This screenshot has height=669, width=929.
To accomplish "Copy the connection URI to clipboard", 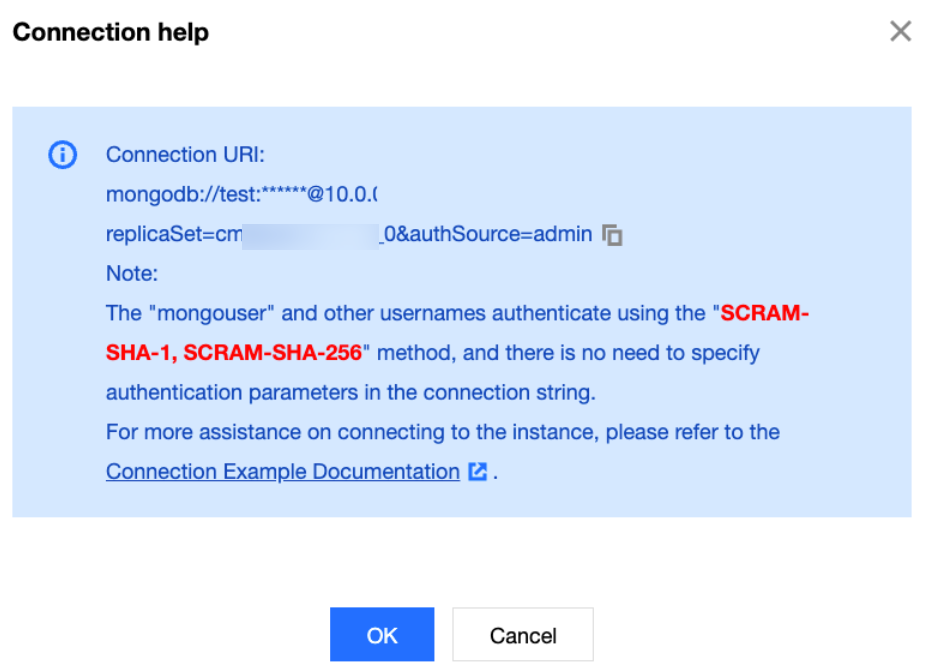I will 612,236.
